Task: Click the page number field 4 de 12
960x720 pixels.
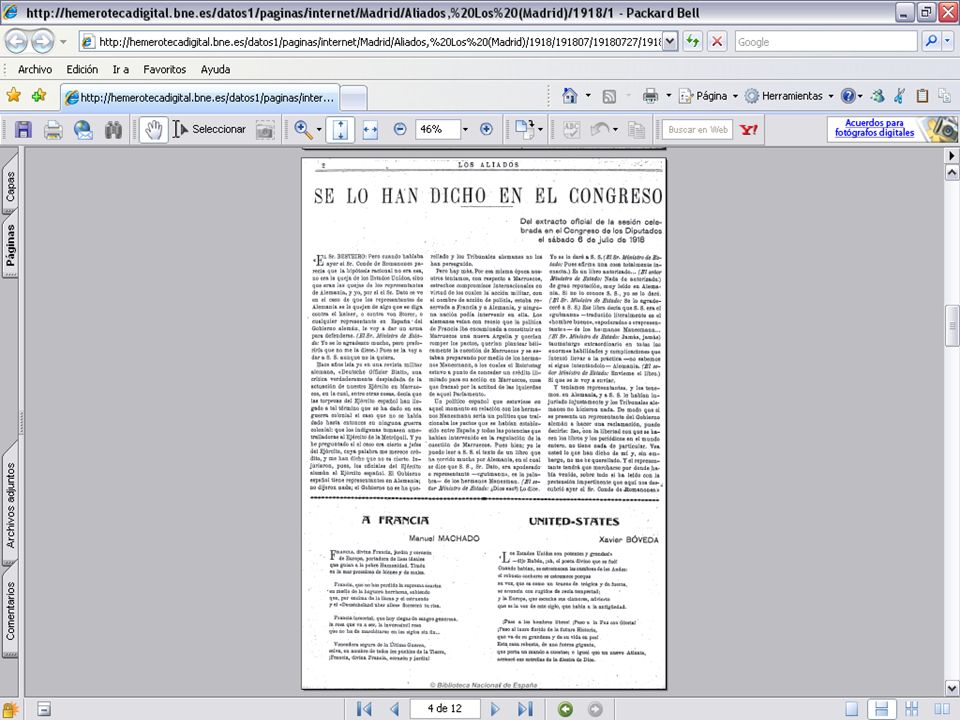Action: click(x=444, y=708)
